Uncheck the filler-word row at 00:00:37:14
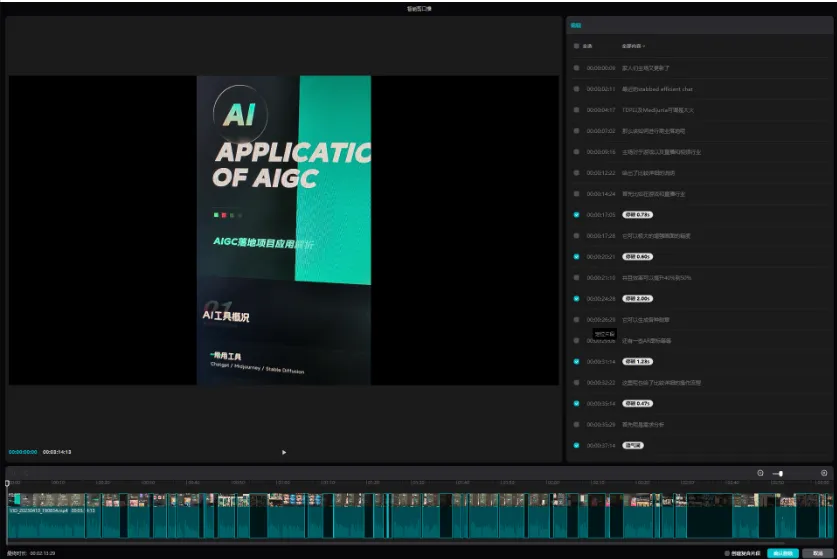This screenshot has width=837, height=559. (x=576, y=445)
